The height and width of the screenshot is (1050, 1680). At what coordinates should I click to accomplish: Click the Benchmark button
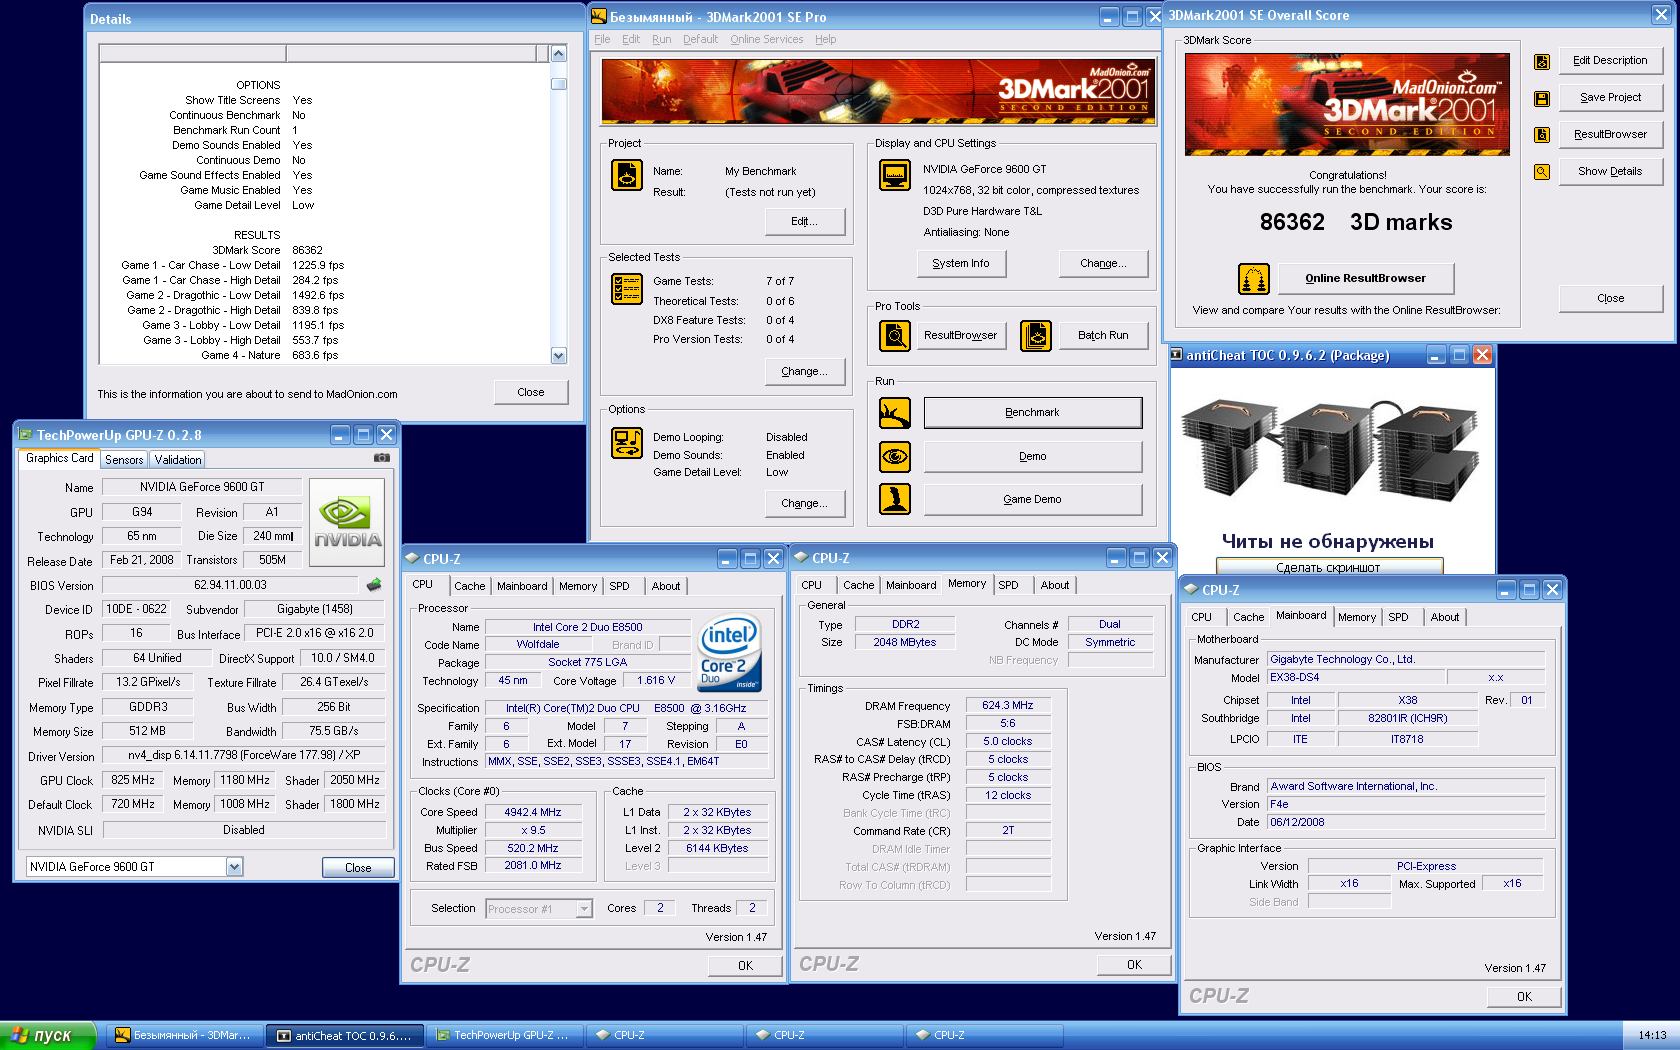(x=1032, y=413)
